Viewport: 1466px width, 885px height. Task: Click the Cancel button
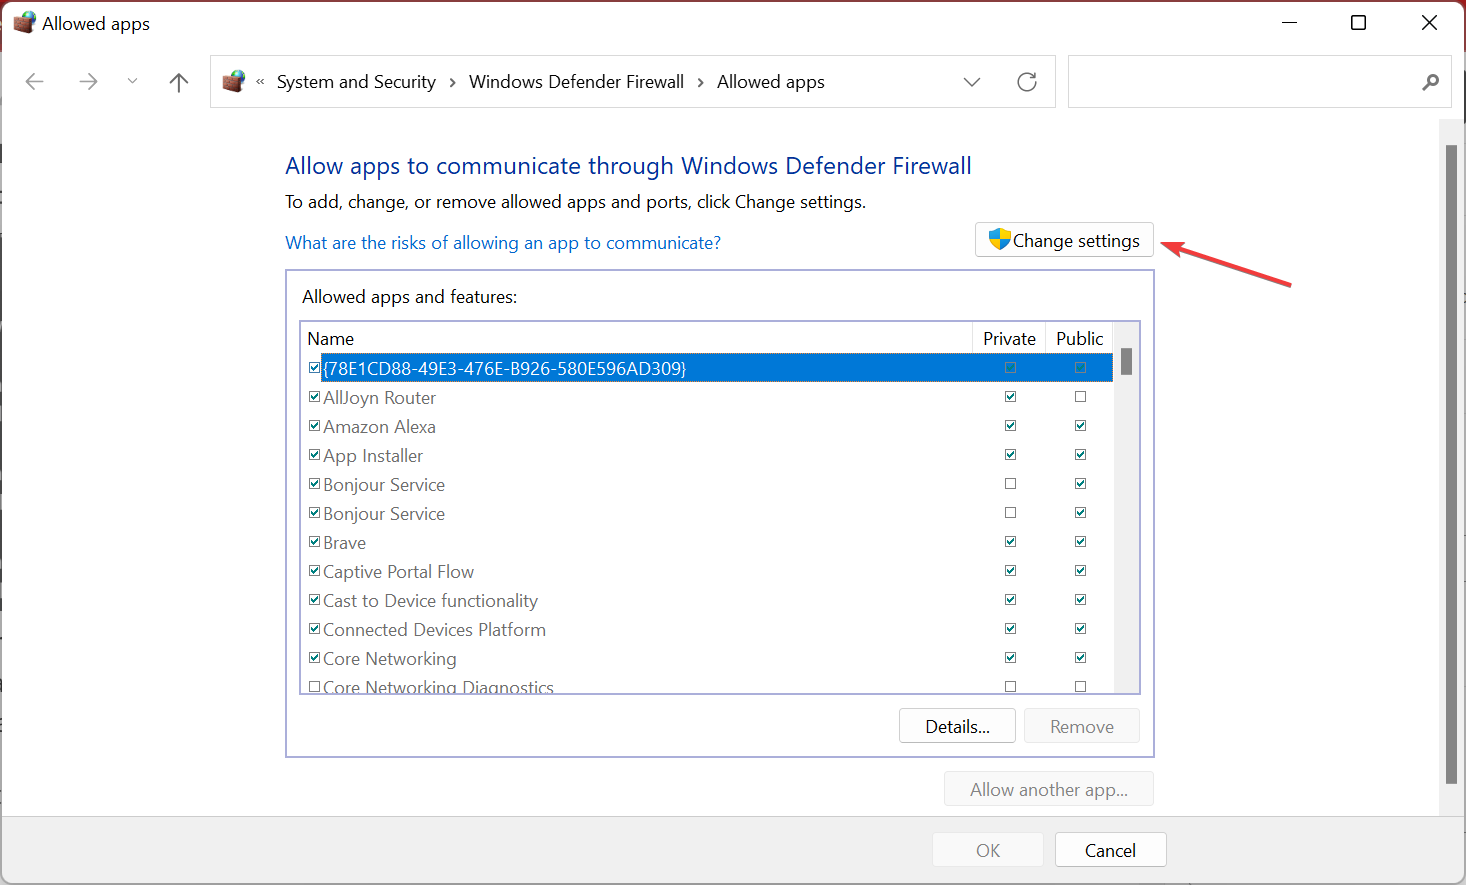1110,851
